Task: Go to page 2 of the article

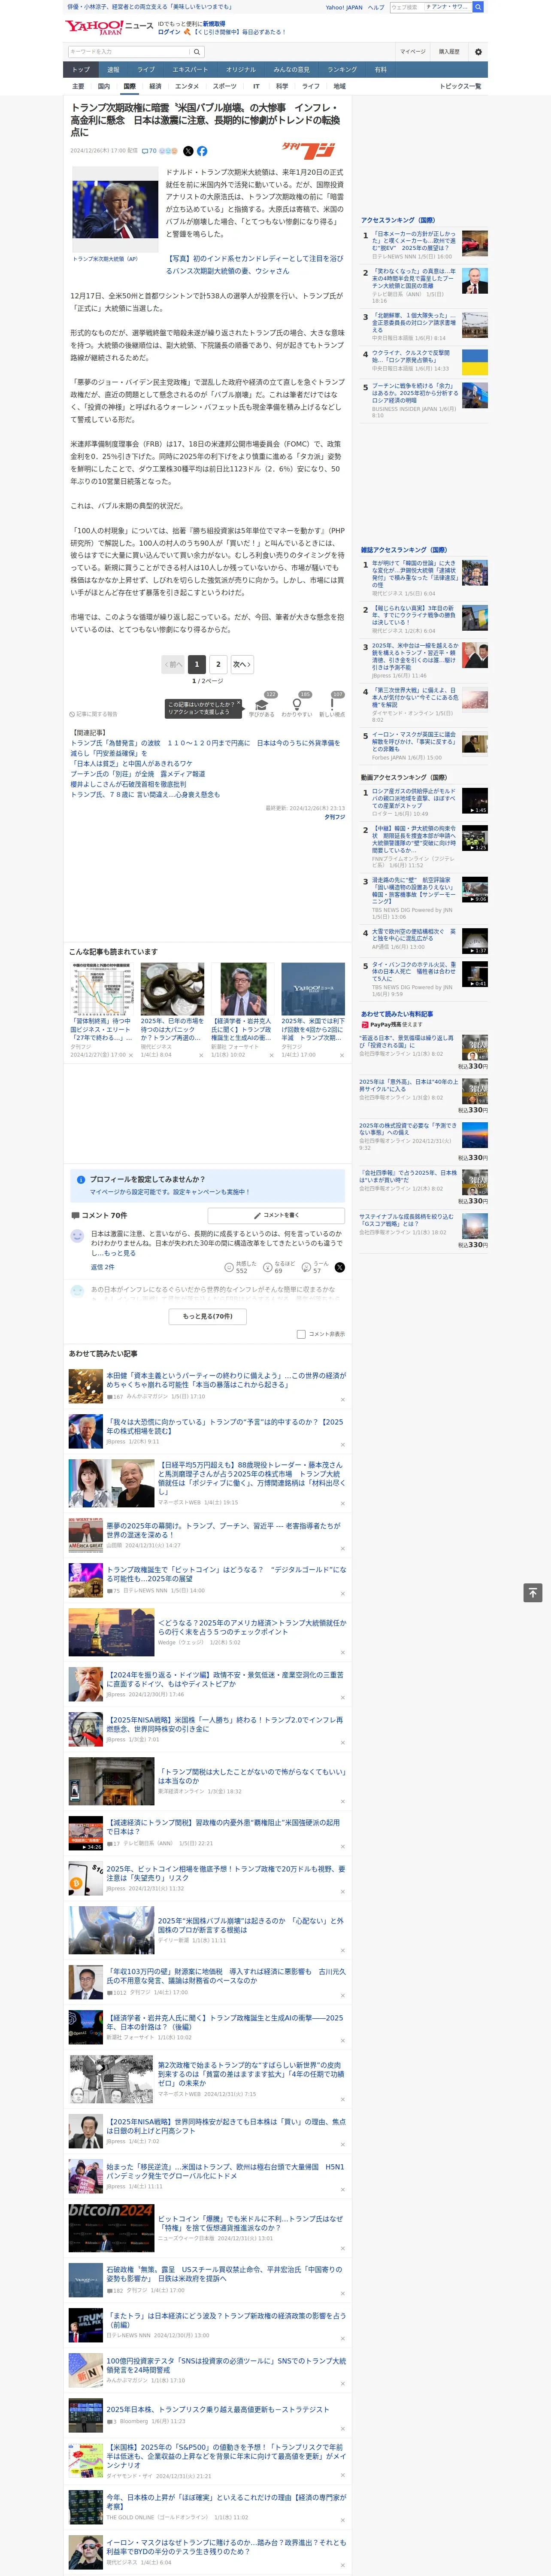Action: tap(218, 664)
